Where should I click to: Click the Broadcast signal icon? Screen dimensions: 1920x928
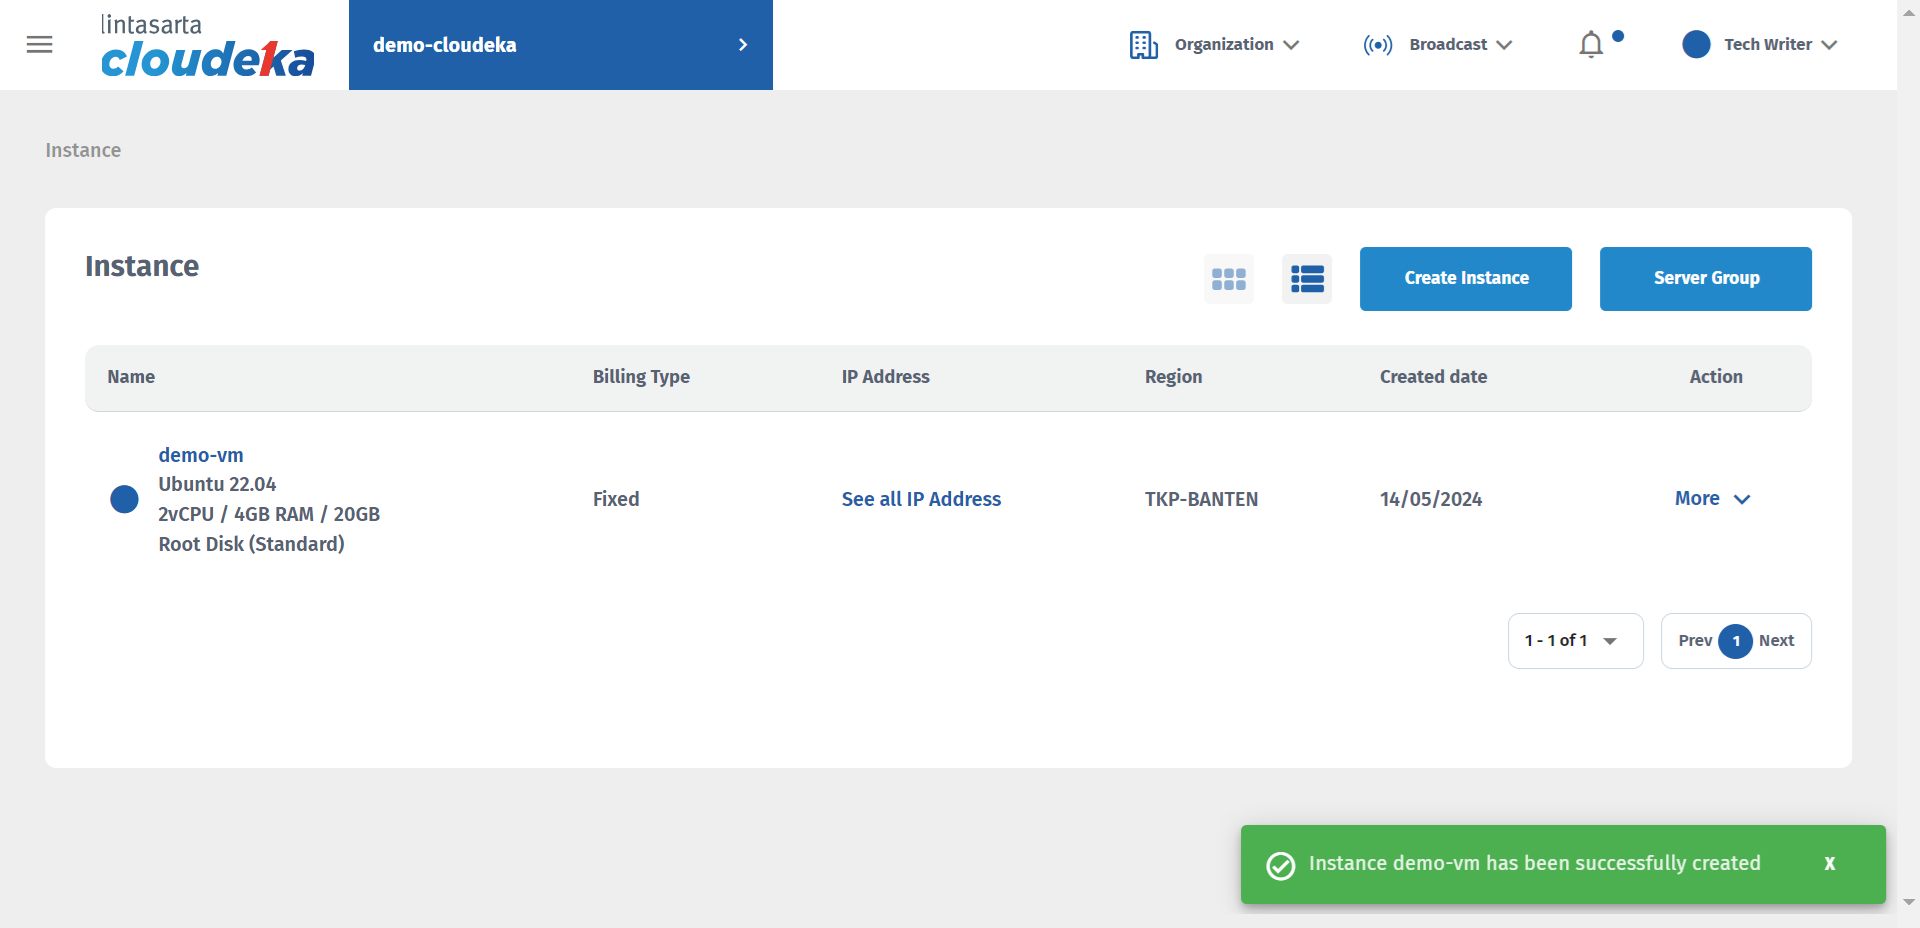1377,45
